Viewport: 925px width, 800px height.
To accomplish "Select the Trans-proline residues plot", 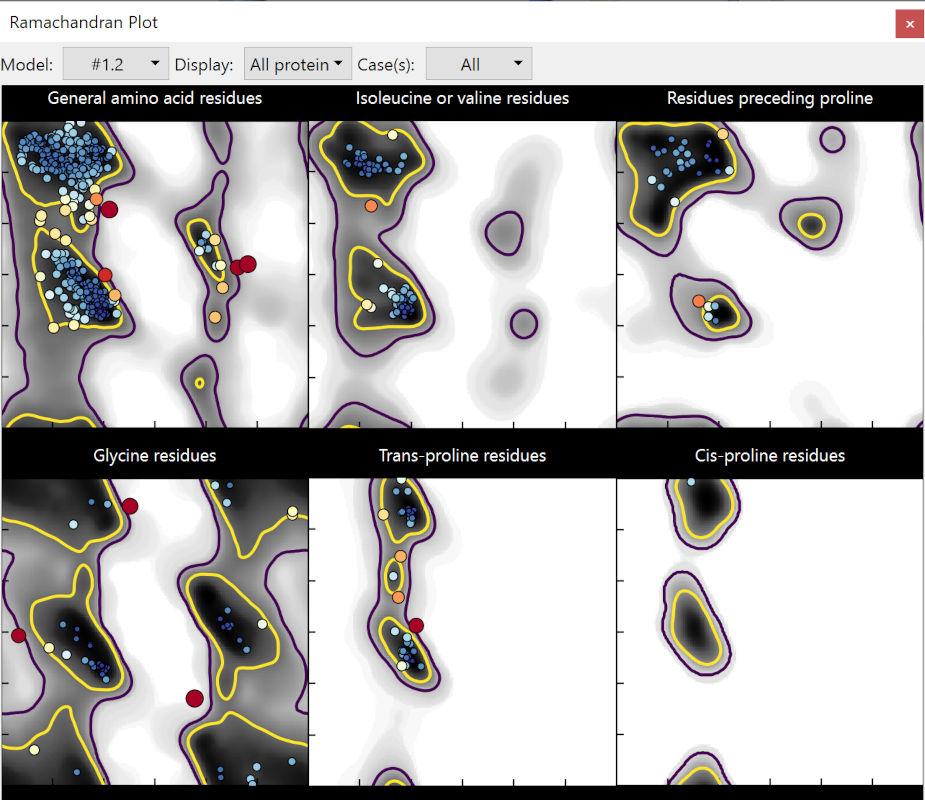I will click(x=462, y=631).
